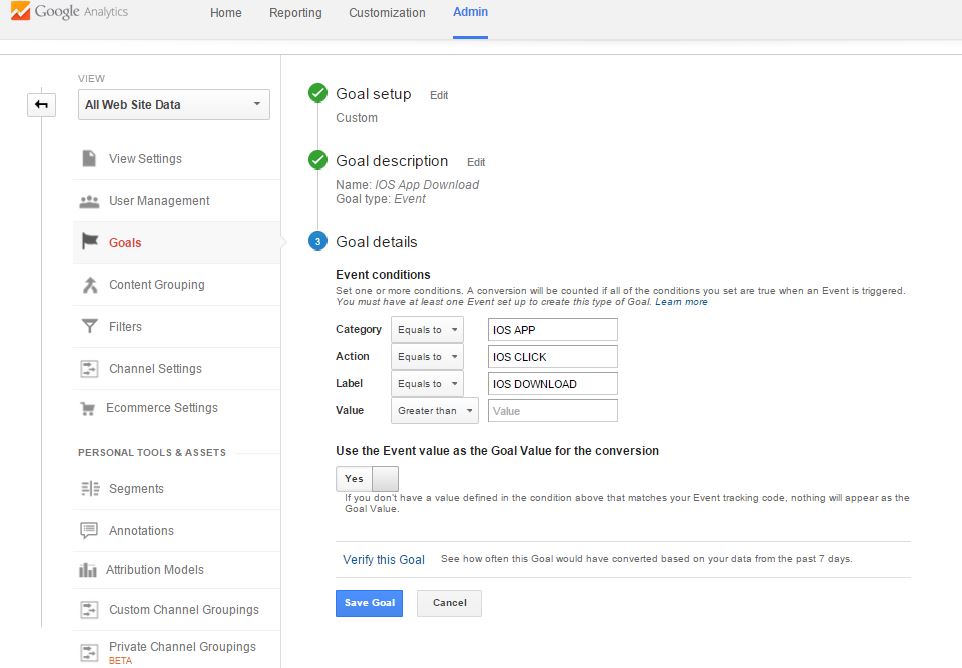Screen dimensions: 962x668
Task: Open the Category condition Equals to dropdown
Action: click(x=427, y=330)
